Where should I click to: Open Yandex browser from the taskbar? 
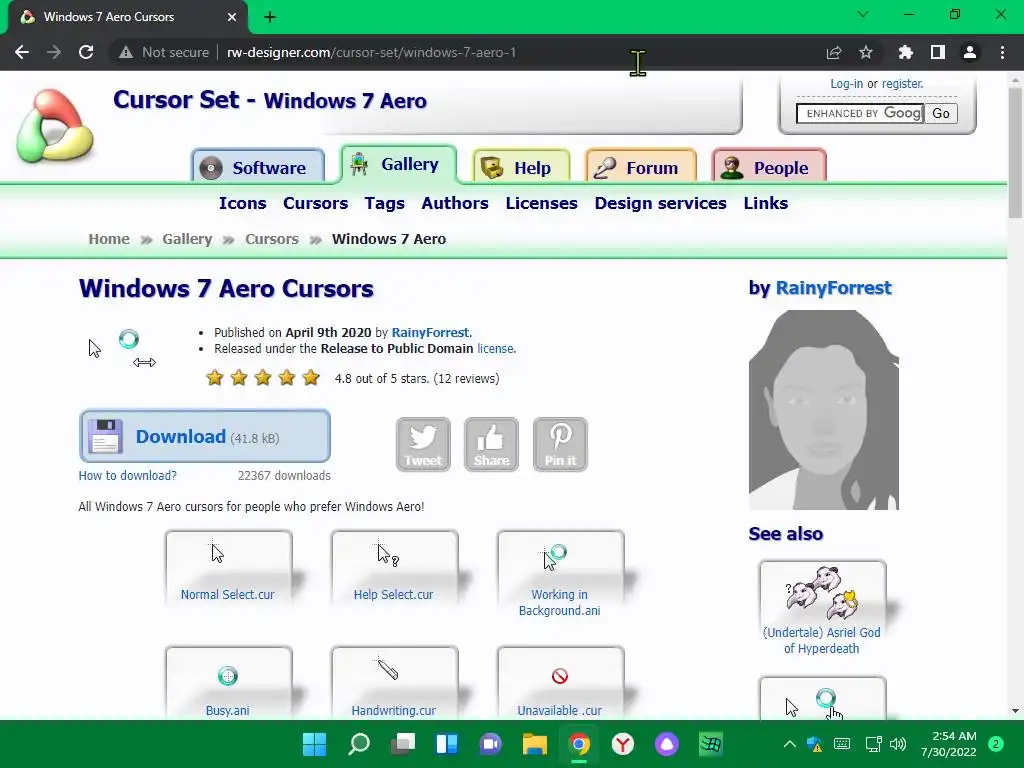coord(622,744)
